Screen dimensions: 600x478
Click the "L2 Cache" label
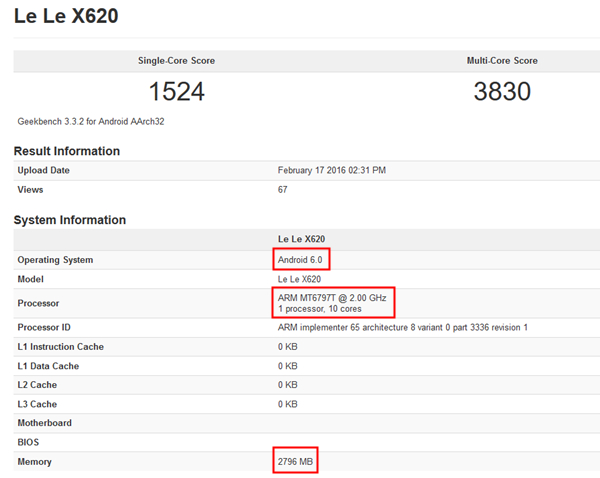coord(37,385)
